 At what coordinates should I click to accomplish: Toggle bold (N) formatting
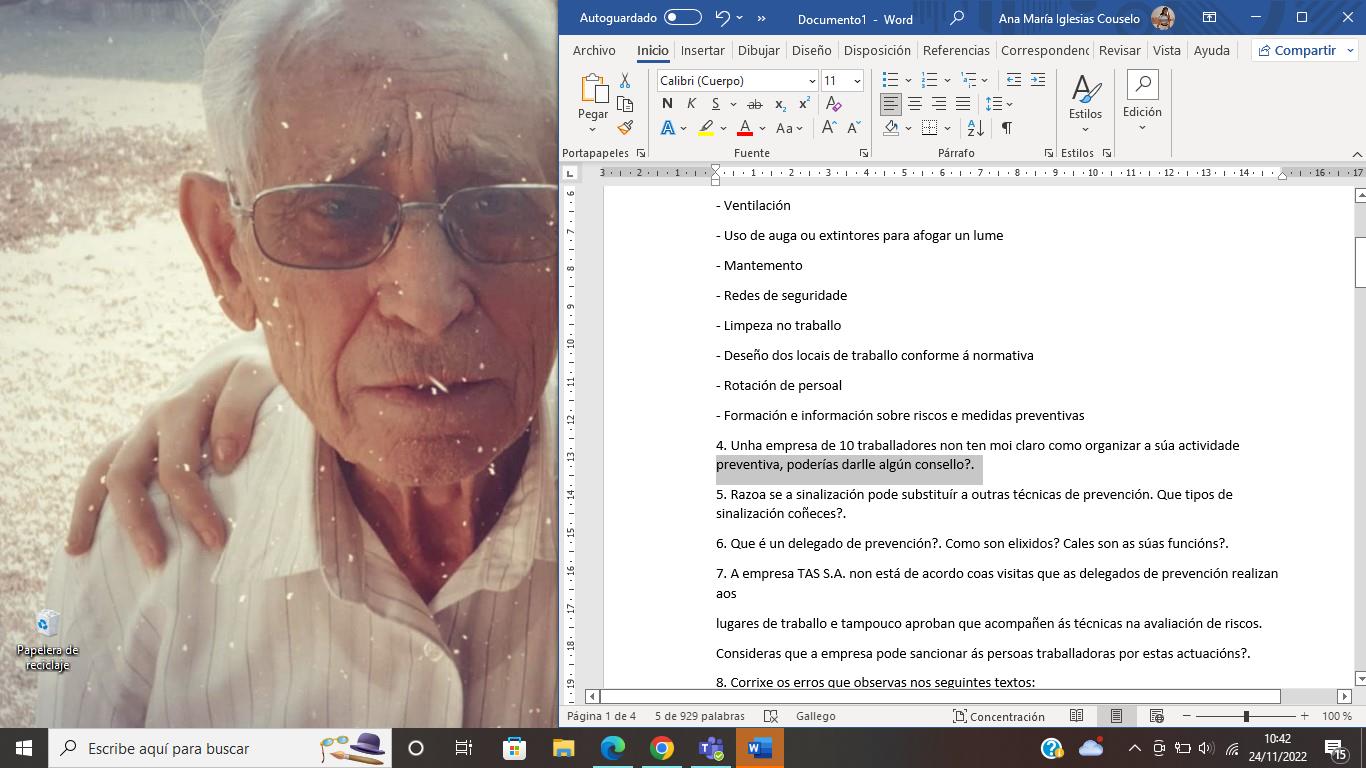pos(667,104)
